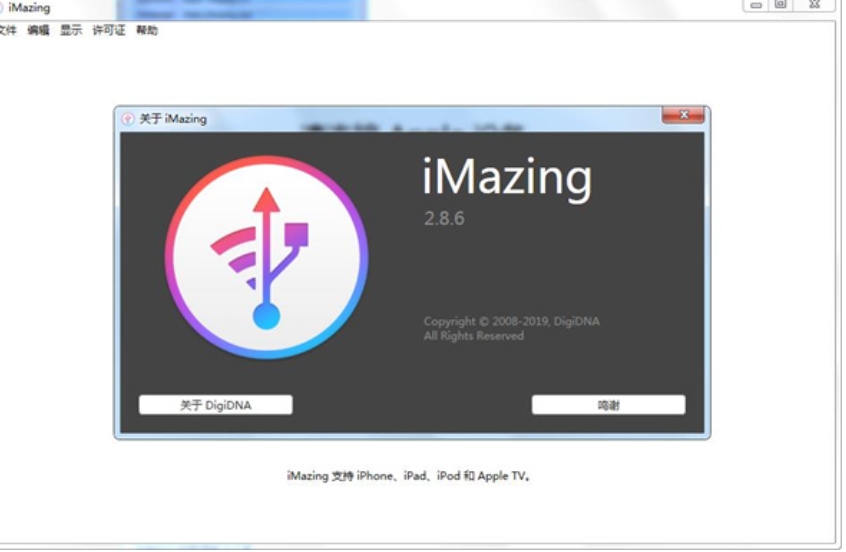This screenshot has width=846, height=552.
Task: Open the 编辑 menu
Action: click(38, 30)
